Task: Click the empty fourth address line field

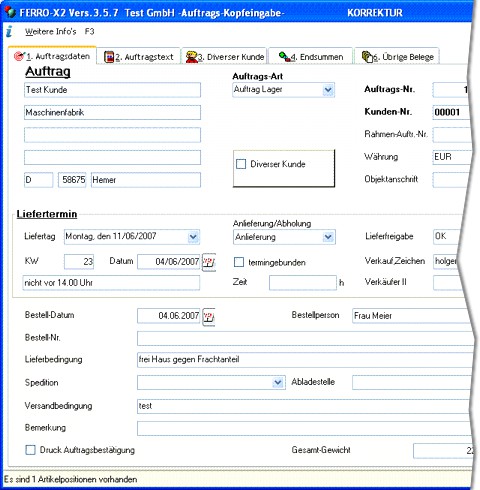Action: tap(112, 157)
